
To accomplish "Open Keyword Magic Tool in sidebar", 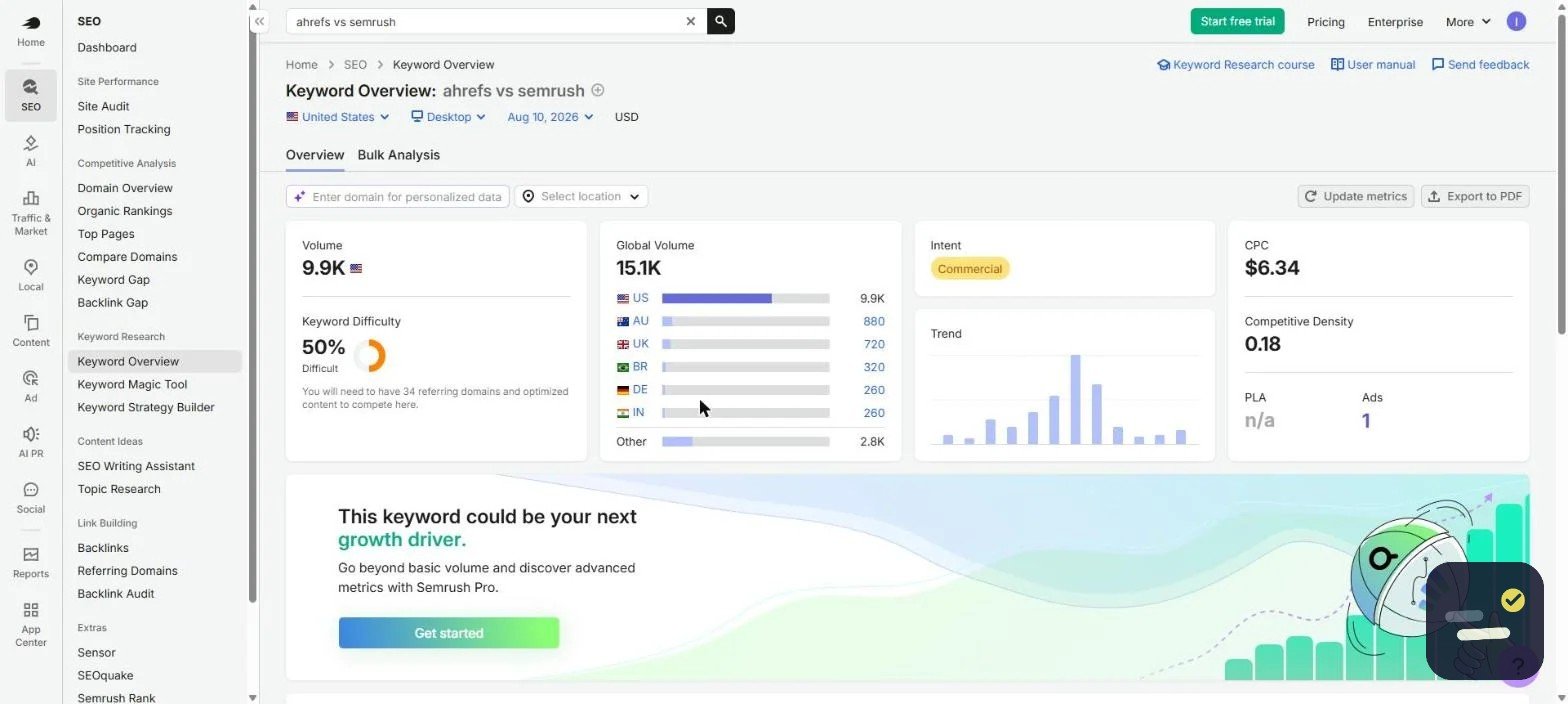I will point(132,384).
